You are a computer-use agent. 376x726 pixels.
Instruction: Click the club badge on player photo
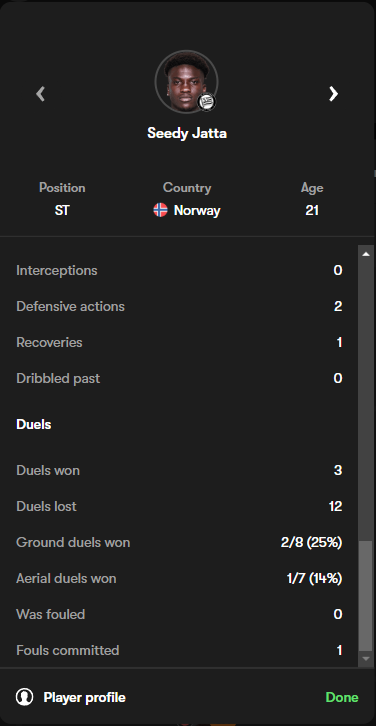207,102
